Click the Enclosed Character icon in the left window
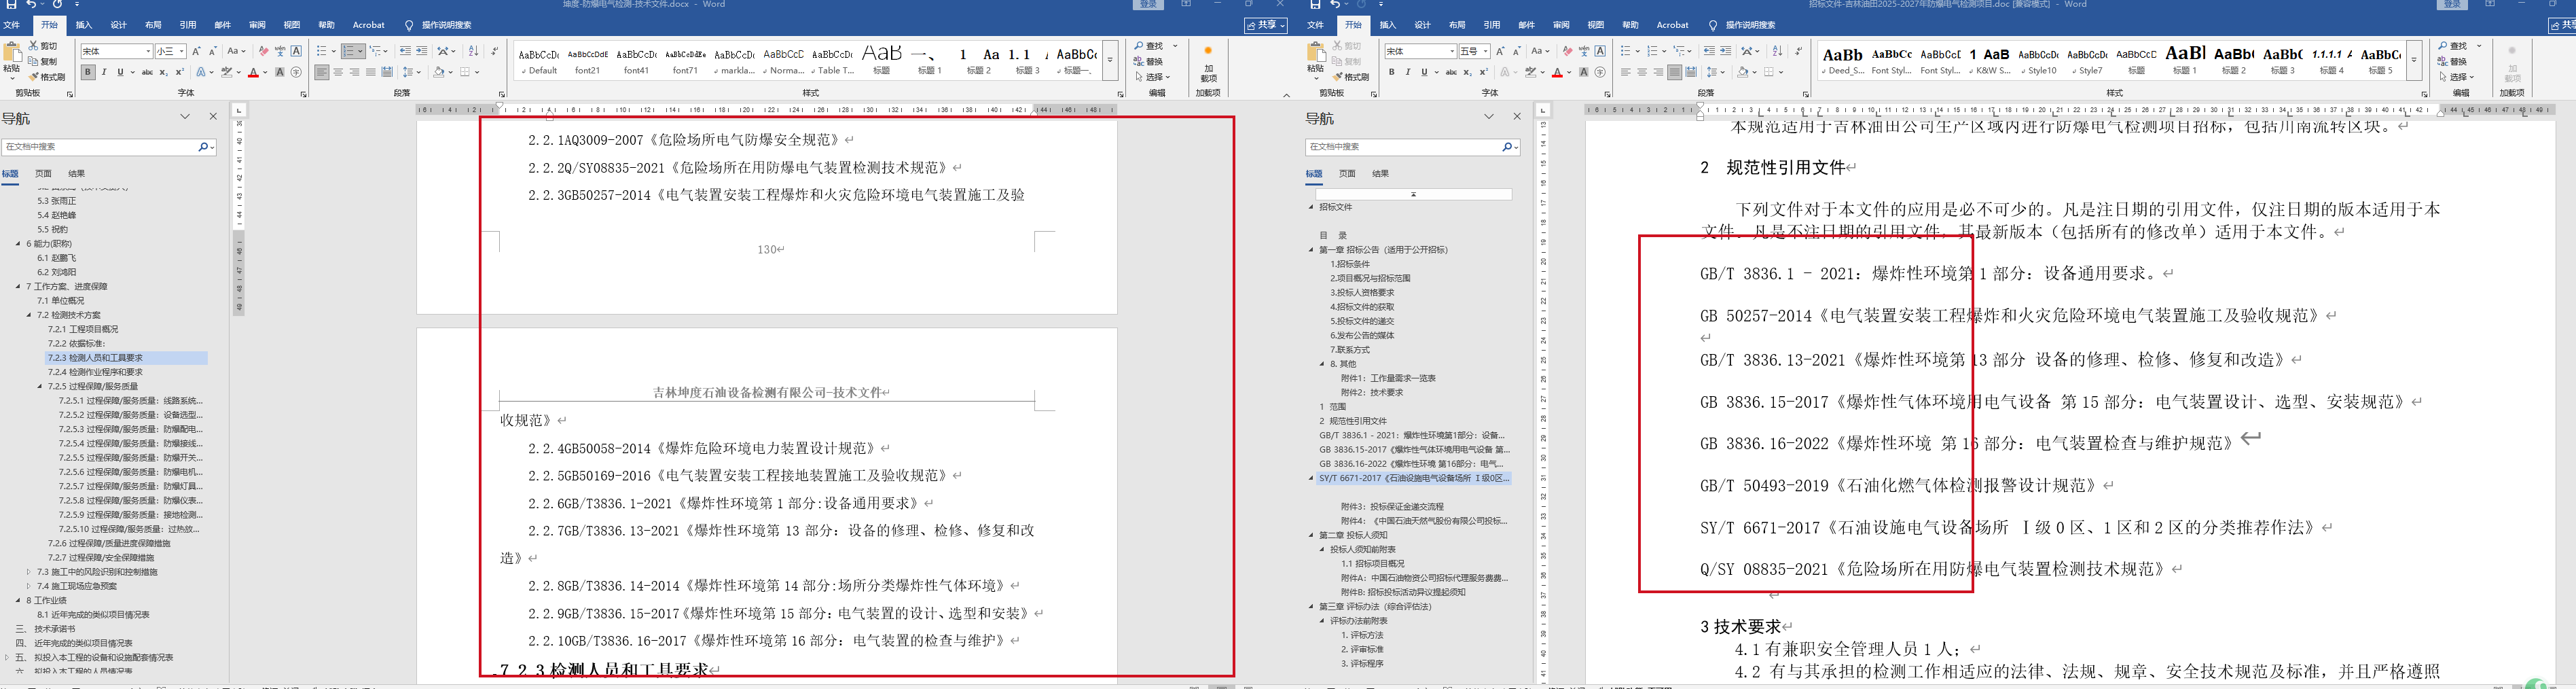The height and width of the screenshot is (689, 2576). [296, 72]
